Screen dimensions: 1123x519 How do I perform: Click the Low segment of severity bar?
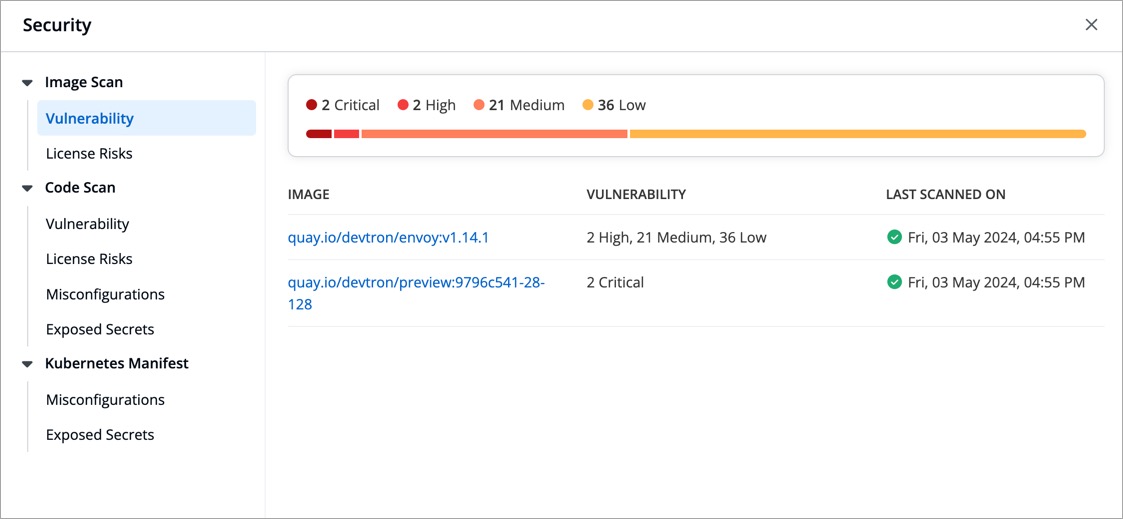tap(857, 134)
